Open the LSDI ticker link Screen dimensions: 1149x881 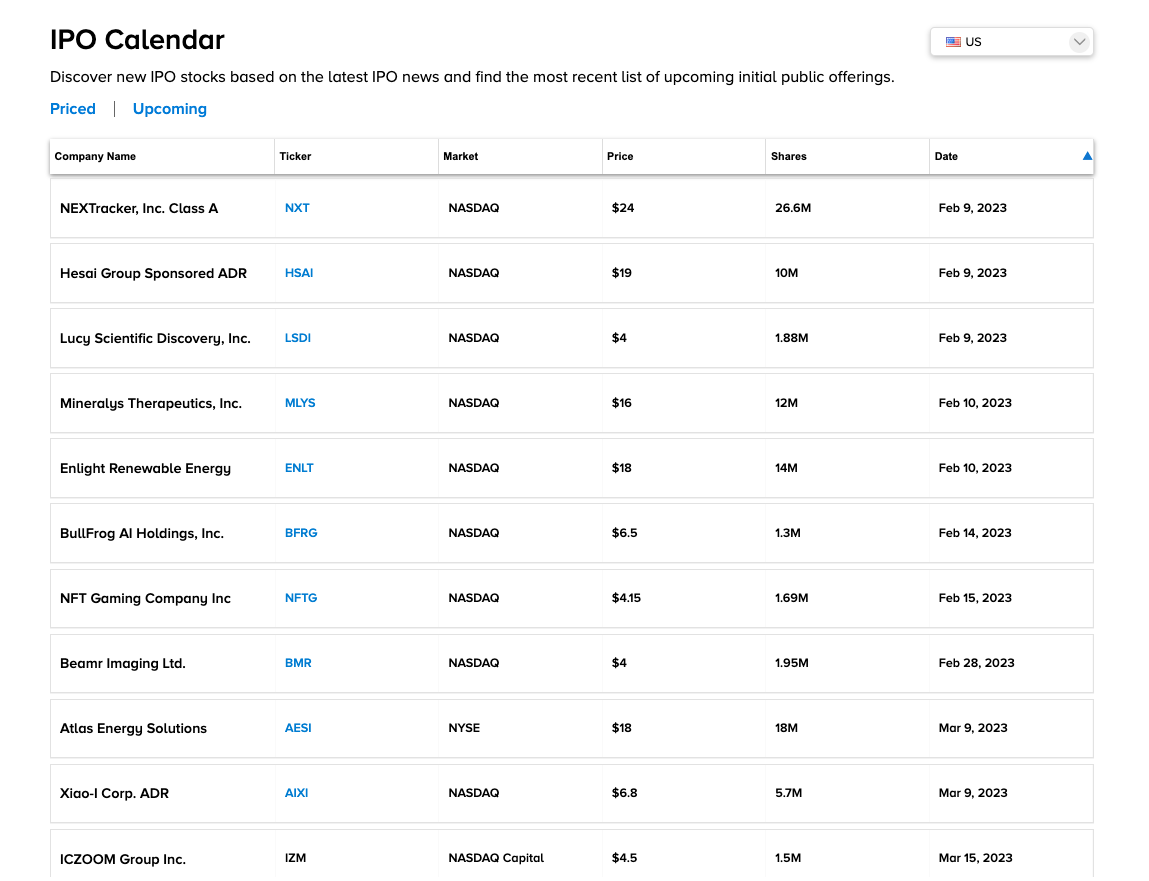tap(298, 338)
